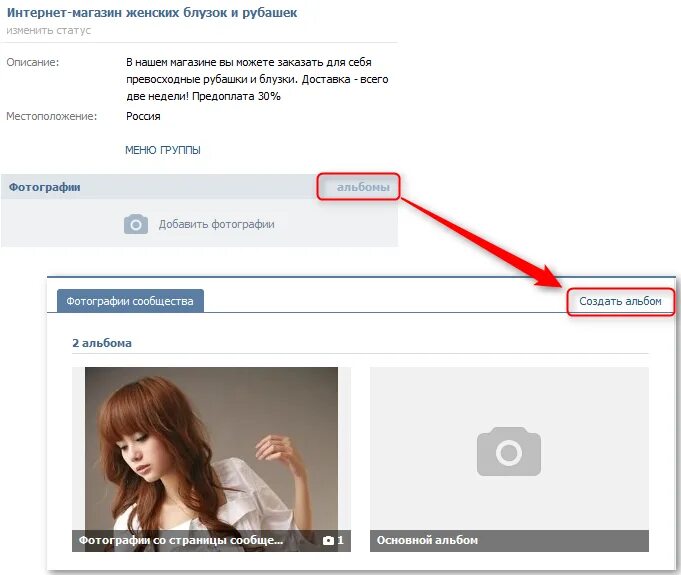This screenshot has width=681, height=575.
Task: Click the изменить статус link
Action: point(49,30)
